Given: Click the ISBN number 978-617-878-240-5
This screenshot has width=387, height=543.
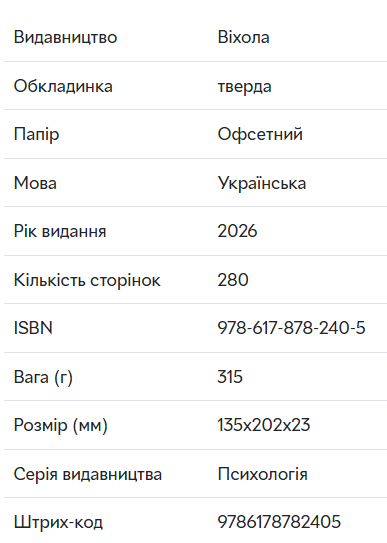Looking at the screenshot, I should click(x=291, y=328).
